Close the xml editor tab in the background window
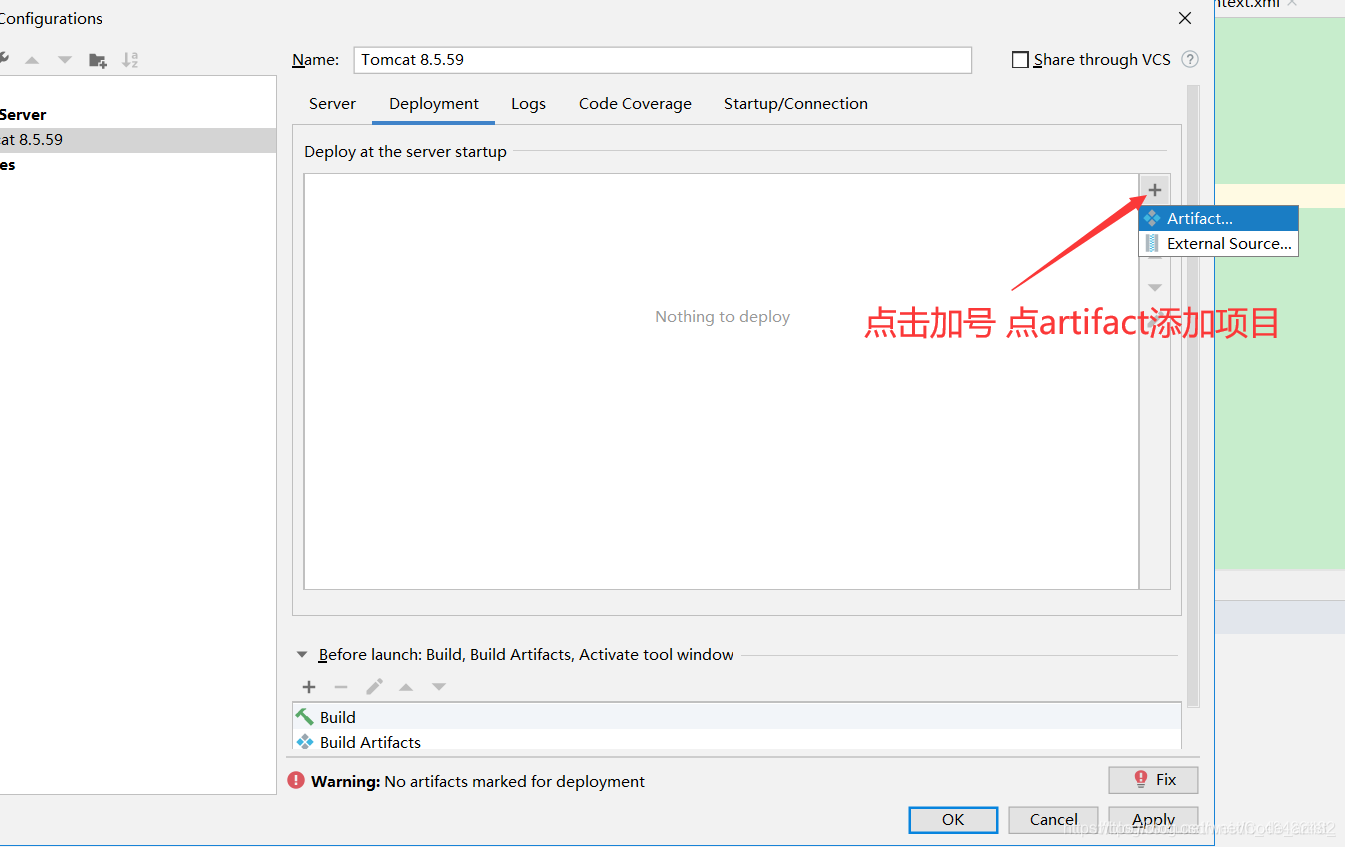 [x=1292, y=4]
